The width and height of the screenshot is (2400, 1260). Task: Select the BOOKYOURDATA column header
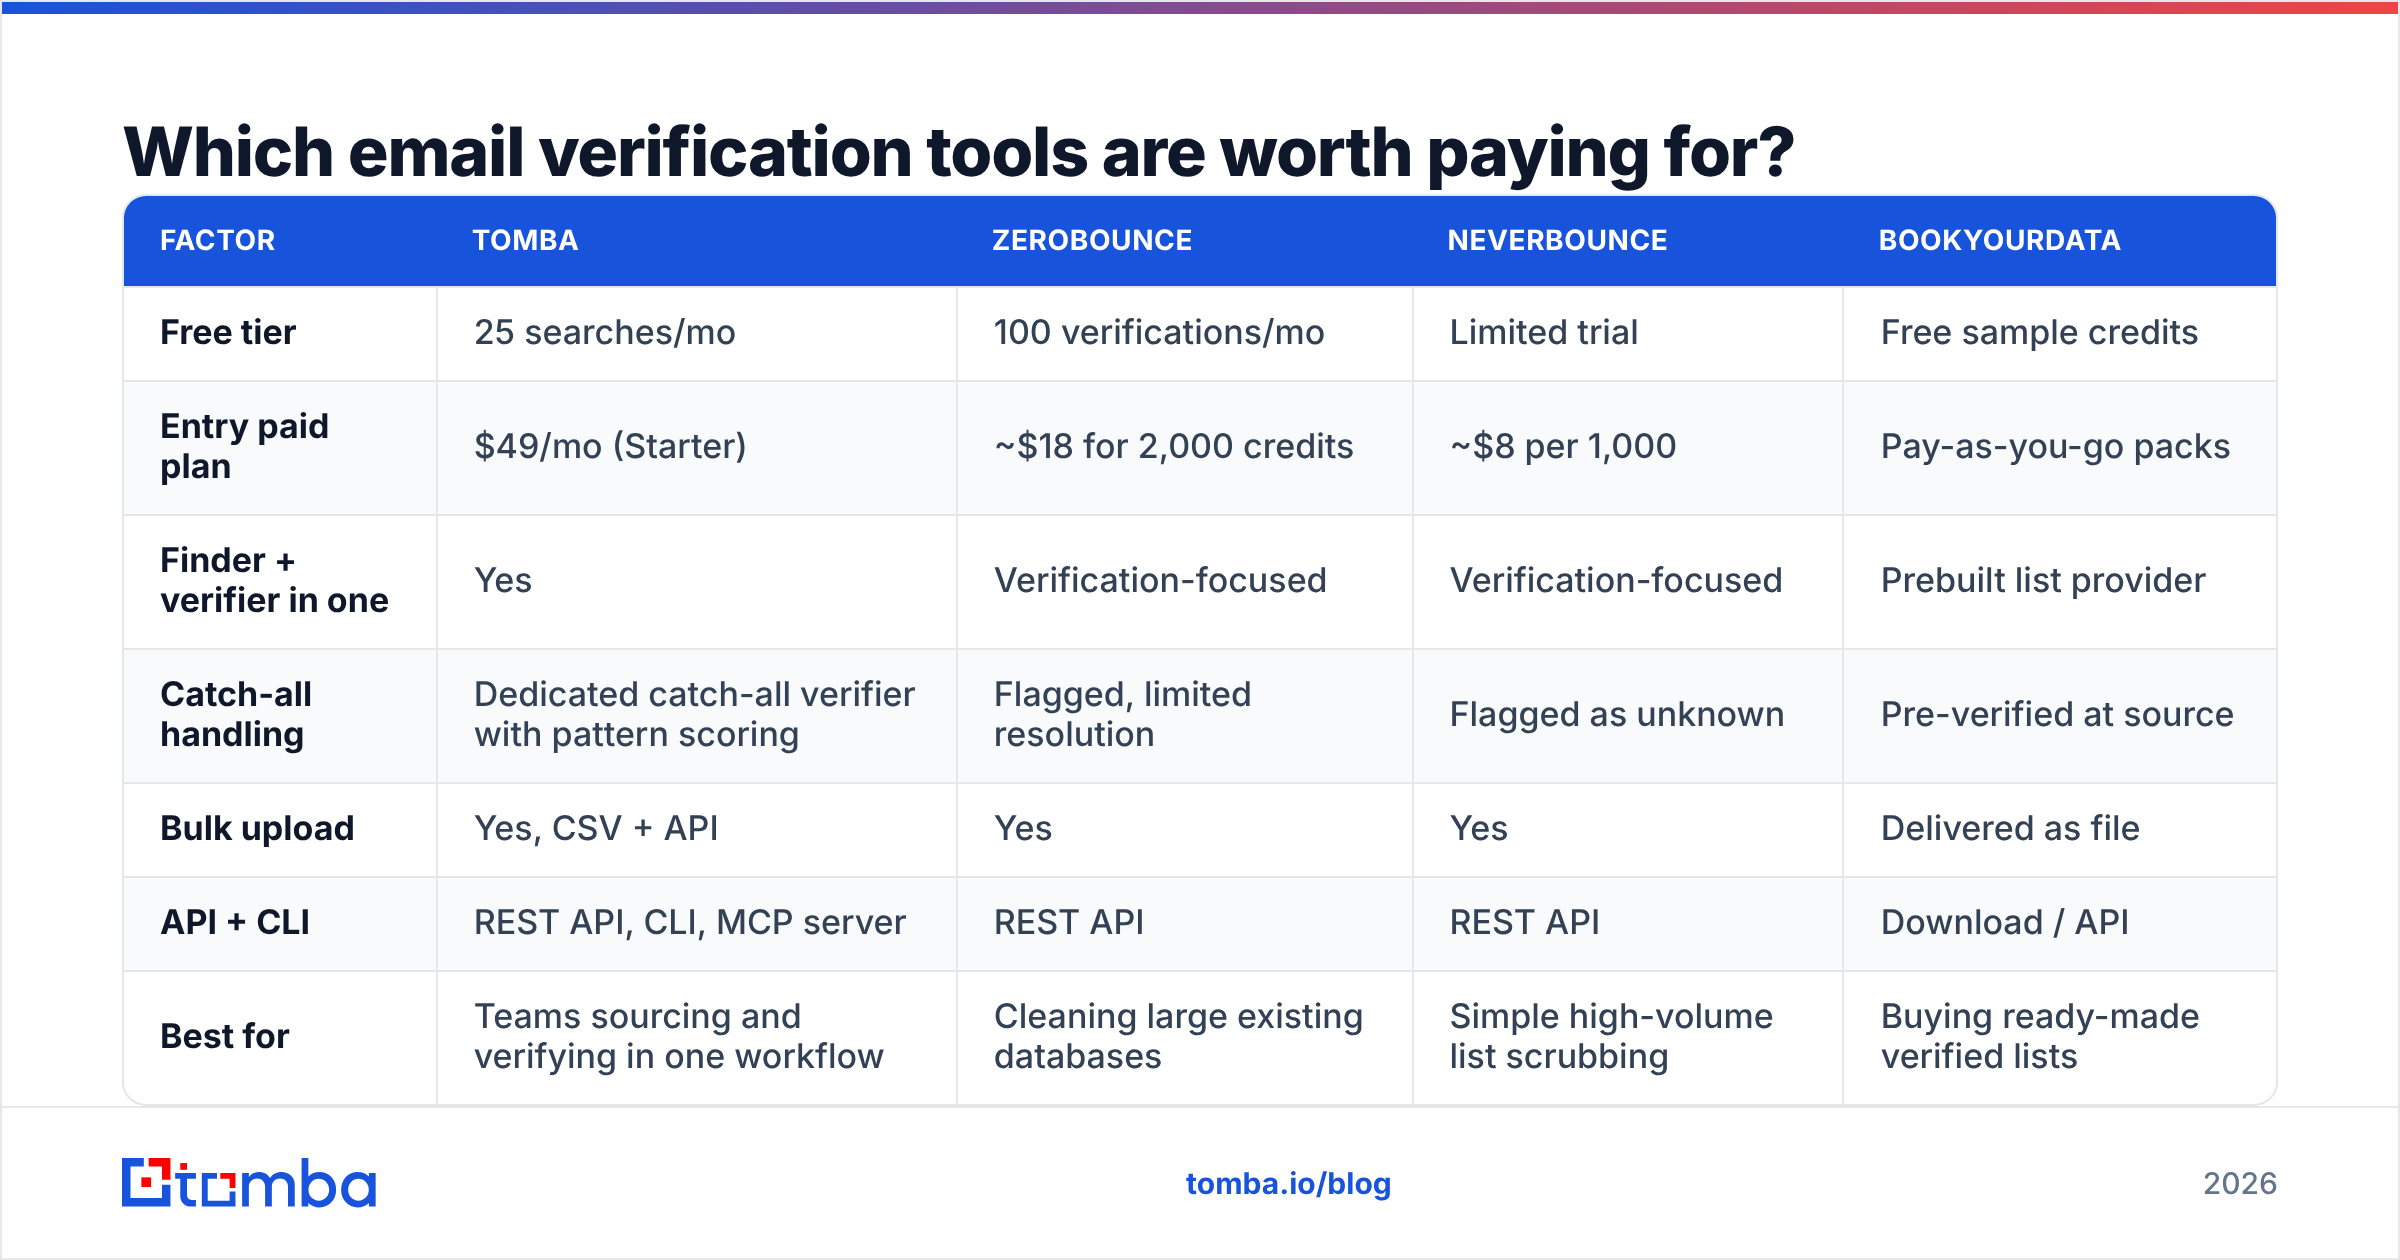(1999, 240)
